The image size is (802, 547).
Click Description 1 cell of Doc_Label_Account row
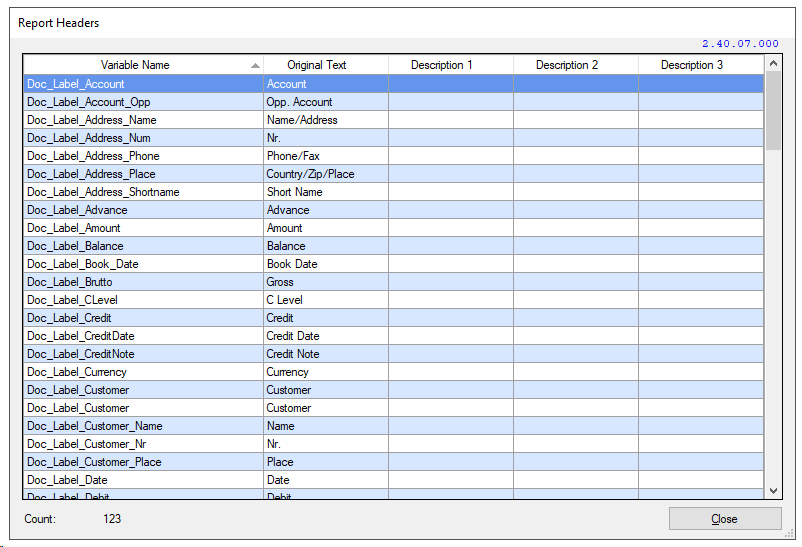(x=451, y=84)
